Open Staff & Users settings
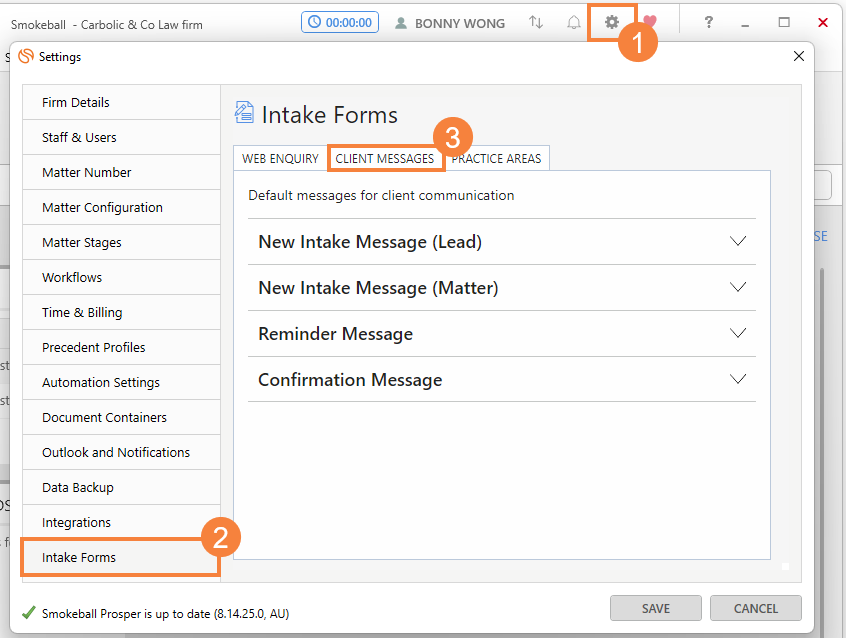This screenshot has width=846, height=638. [121, 138]
